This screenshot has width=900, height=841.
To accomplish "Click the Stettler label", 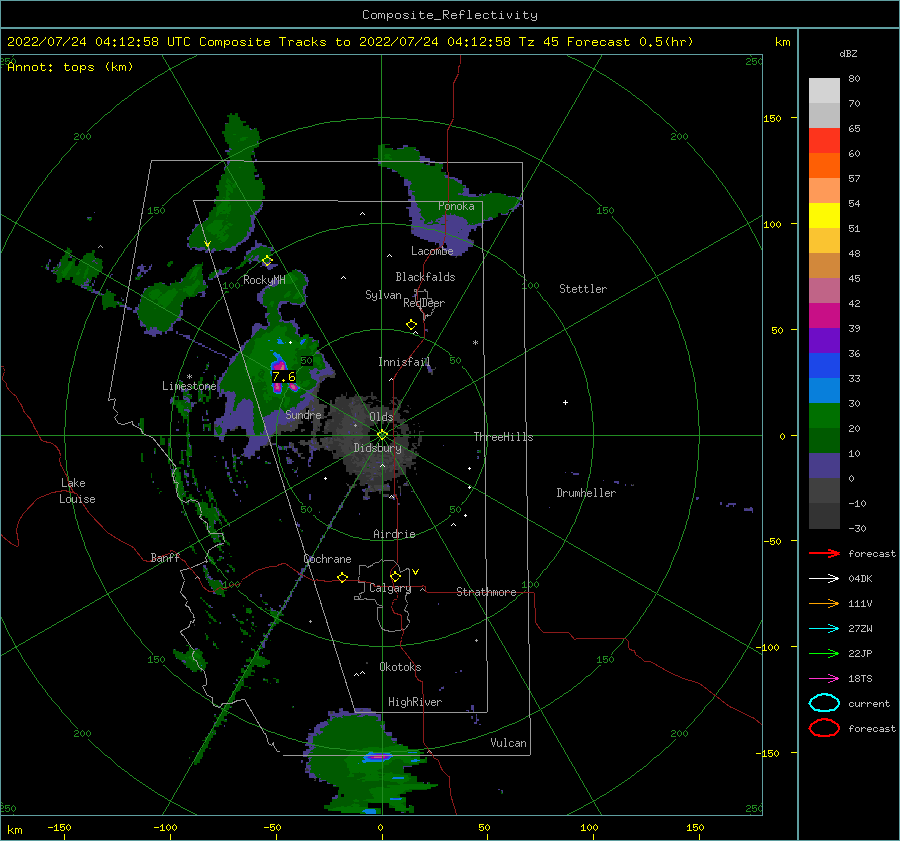I will 583,289.
